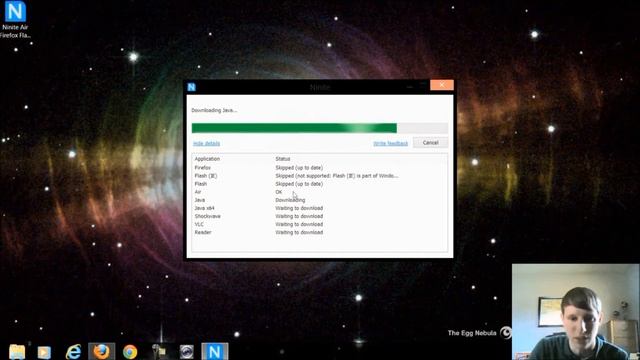Open the Write feedback link
The image size is (640, 360).
(x=391, y=143)
